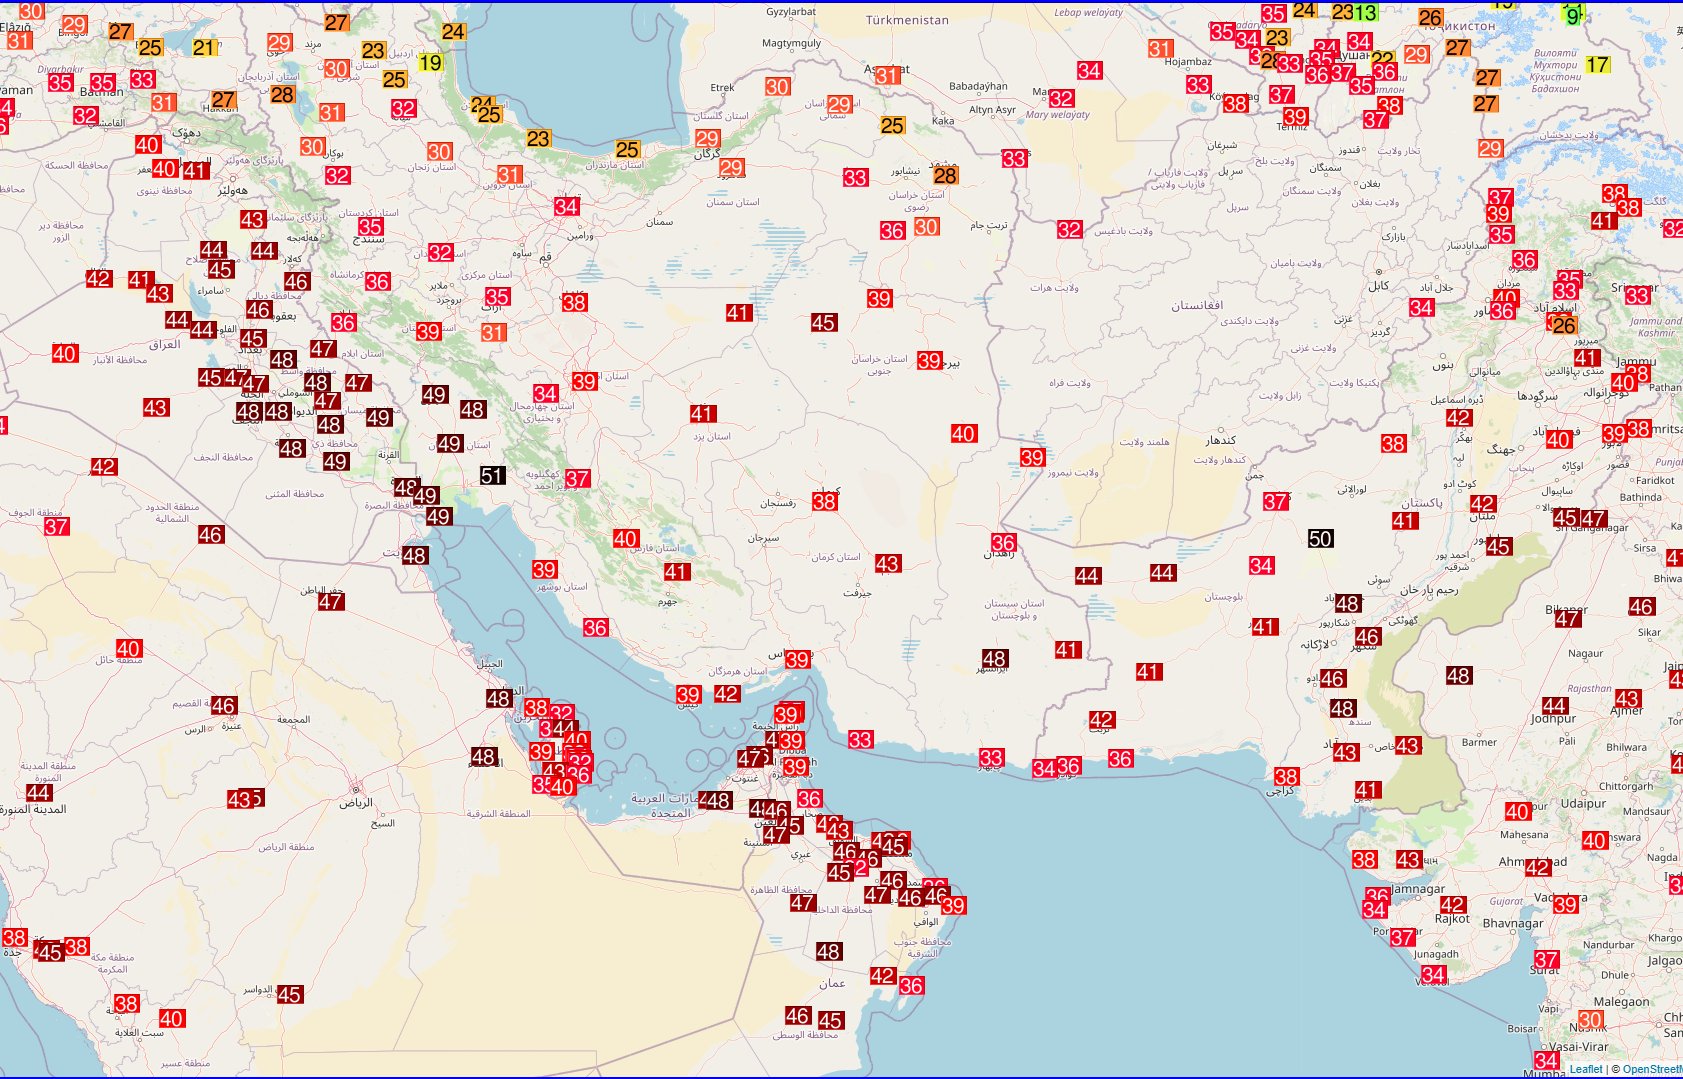1683x1079 pixels.
Task: Open the Leaflet attribution link
Action: click(x=1586, y=1069)
